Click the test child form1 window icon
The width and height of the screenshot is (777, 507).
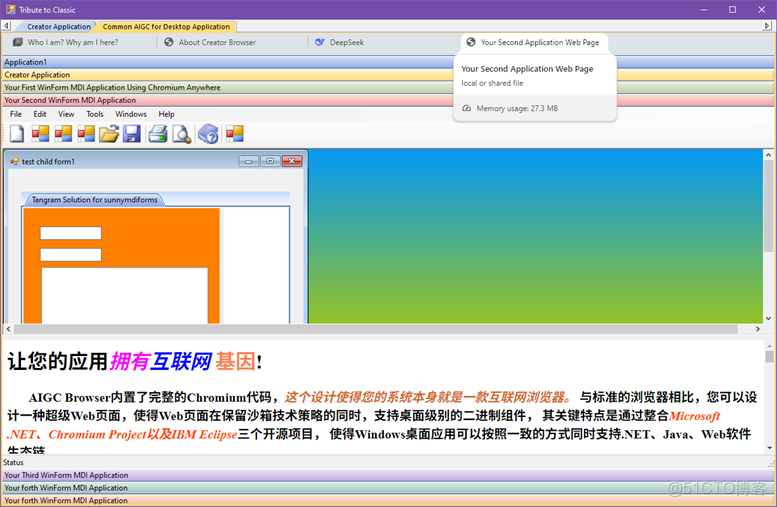pos(14,162)
